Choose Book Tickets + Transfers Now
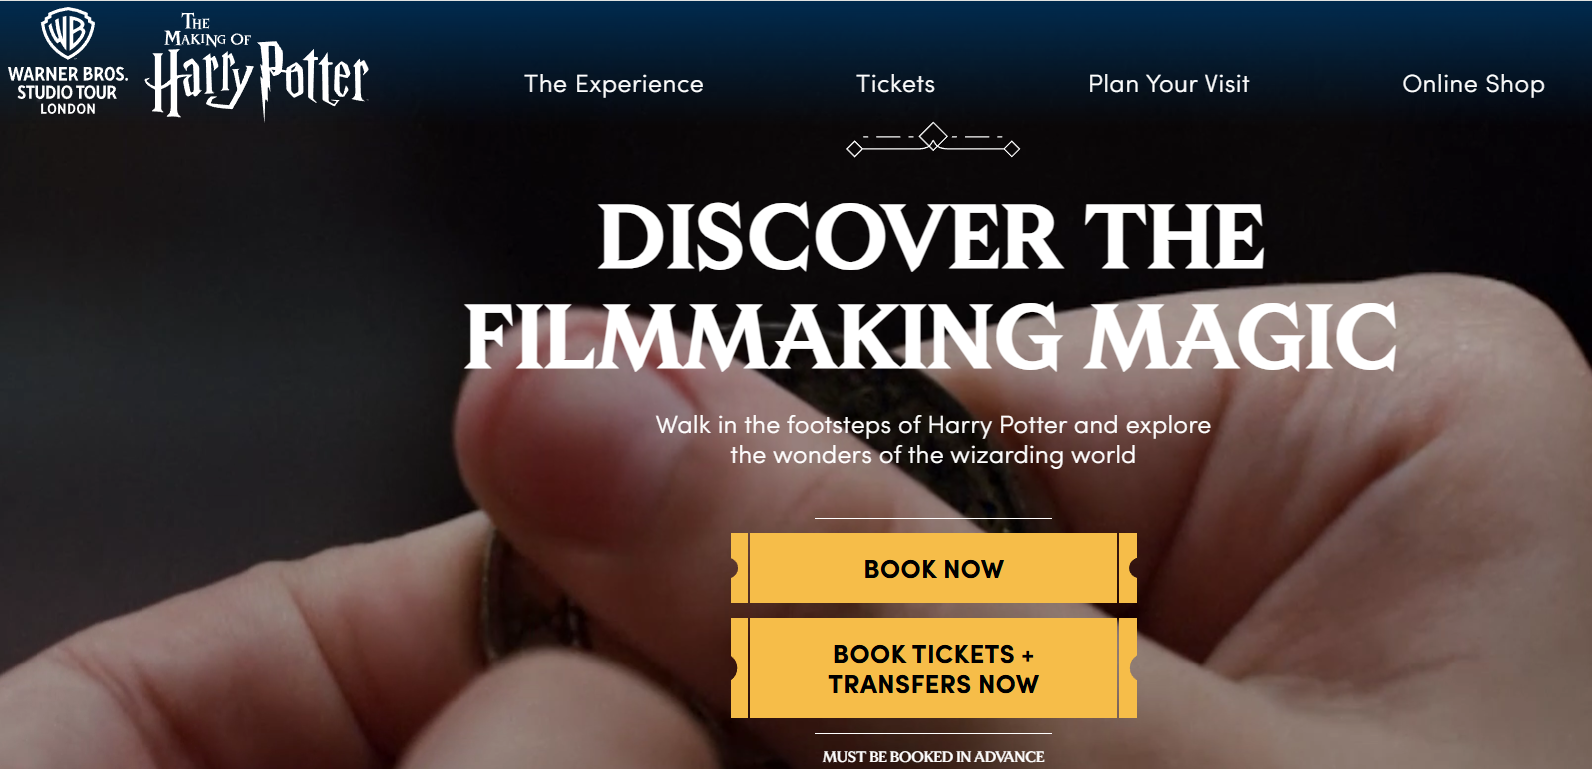1592x769 pixels. point(934,668)
